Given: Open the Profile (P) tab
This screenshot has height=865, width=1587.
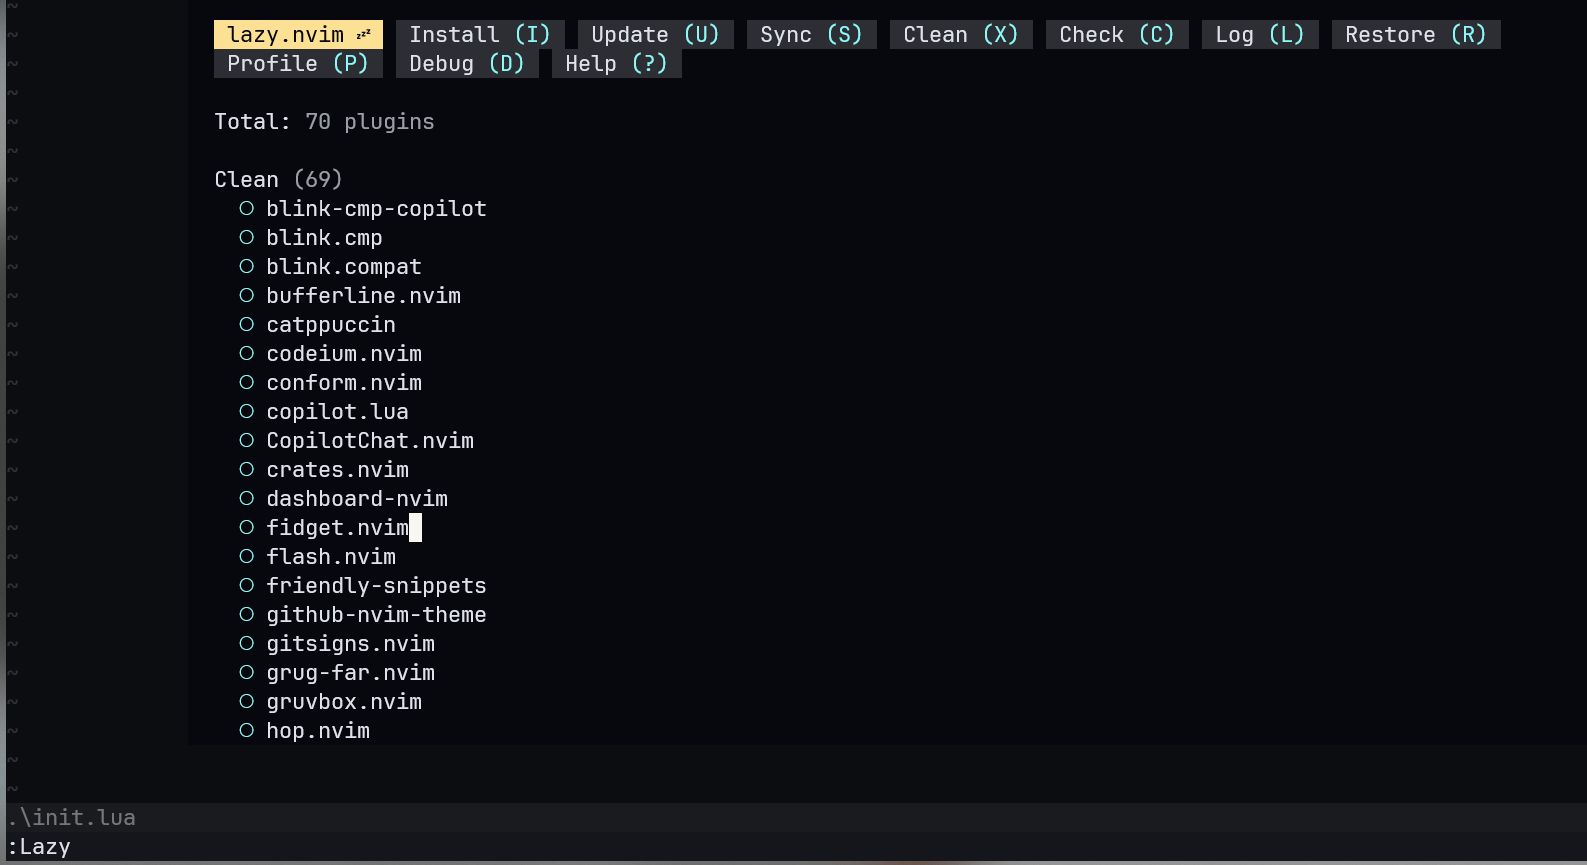Looking at the screenshot, I should 298,64.
